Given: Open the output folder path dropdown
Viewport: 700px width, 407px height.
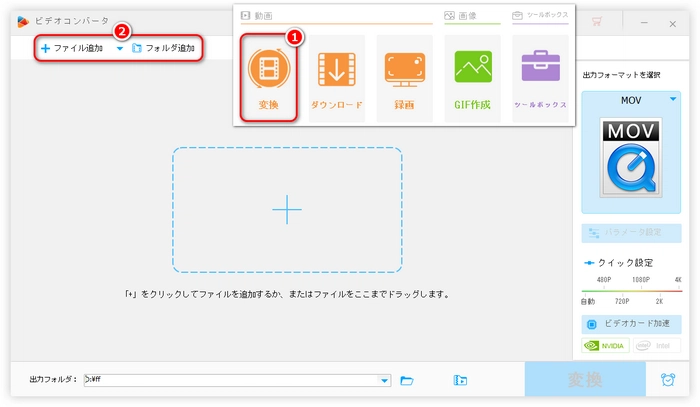Looking at the screenshot, I should coord(385,380).
